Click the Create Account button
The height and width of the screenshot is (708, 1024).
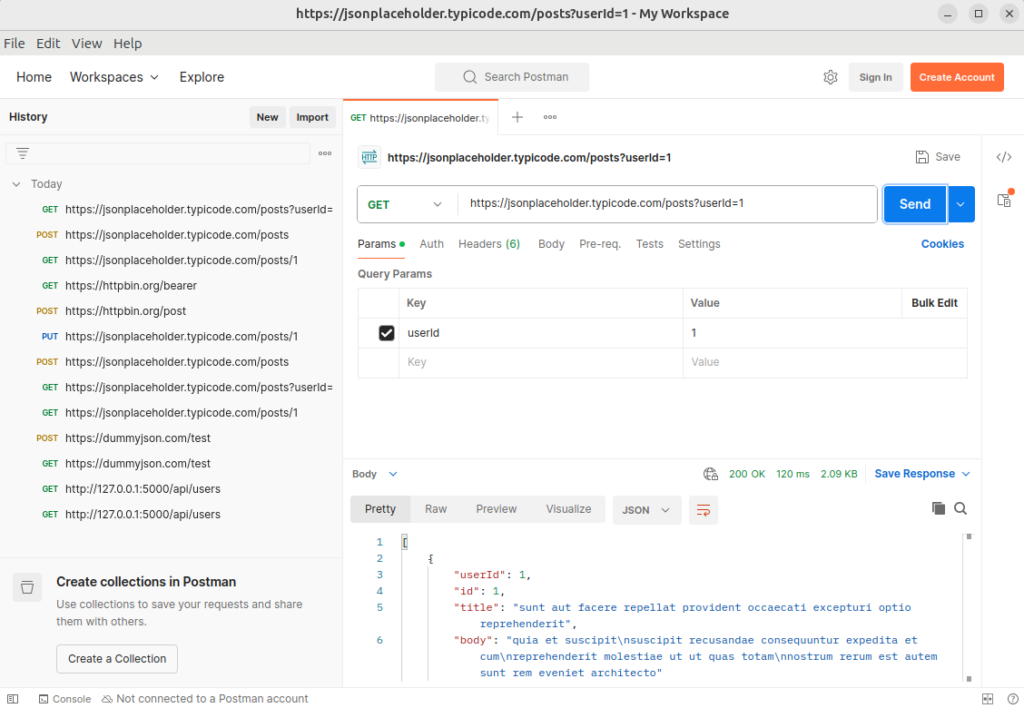tap(957, 77)
